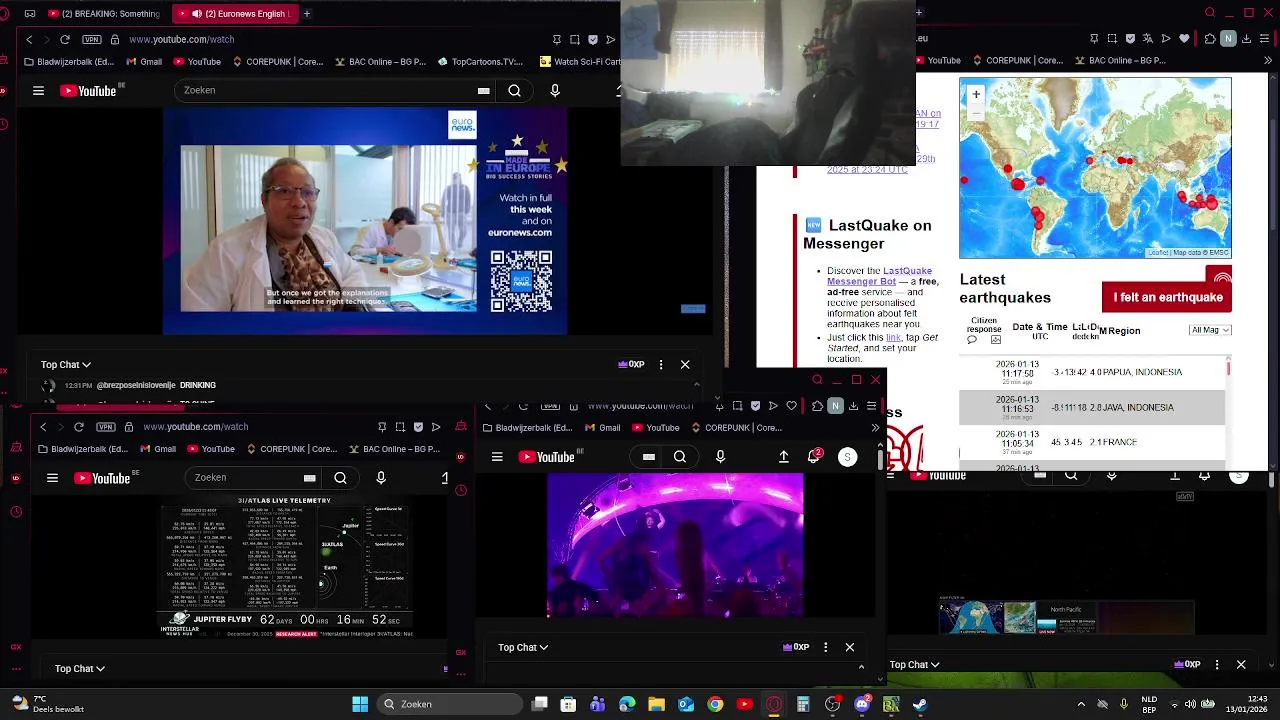Open the Gmail bookmark in the top-left window
The width and height of the screenshot is (1280, 720).
point(144,62)
